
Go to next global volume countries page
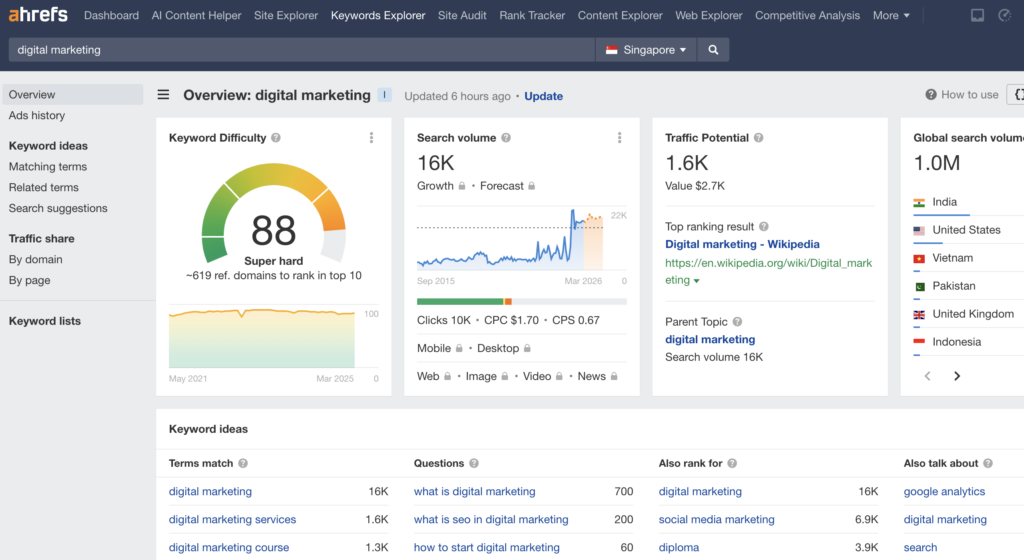tap(957, 376)
